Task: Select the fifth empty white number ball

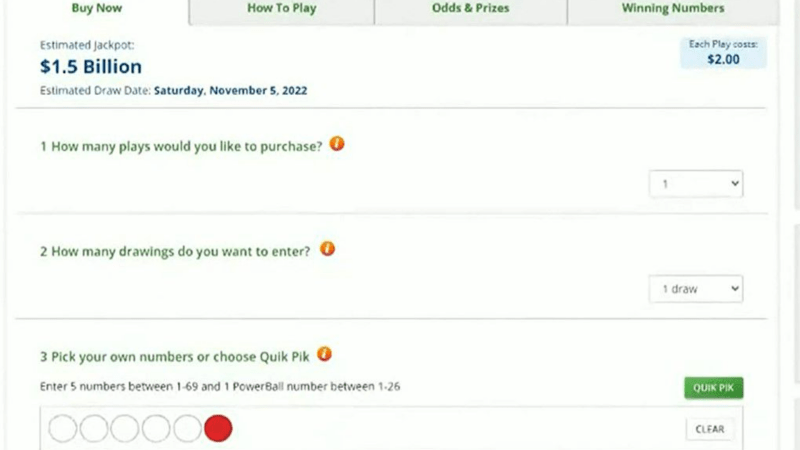Action: point(187,428)
